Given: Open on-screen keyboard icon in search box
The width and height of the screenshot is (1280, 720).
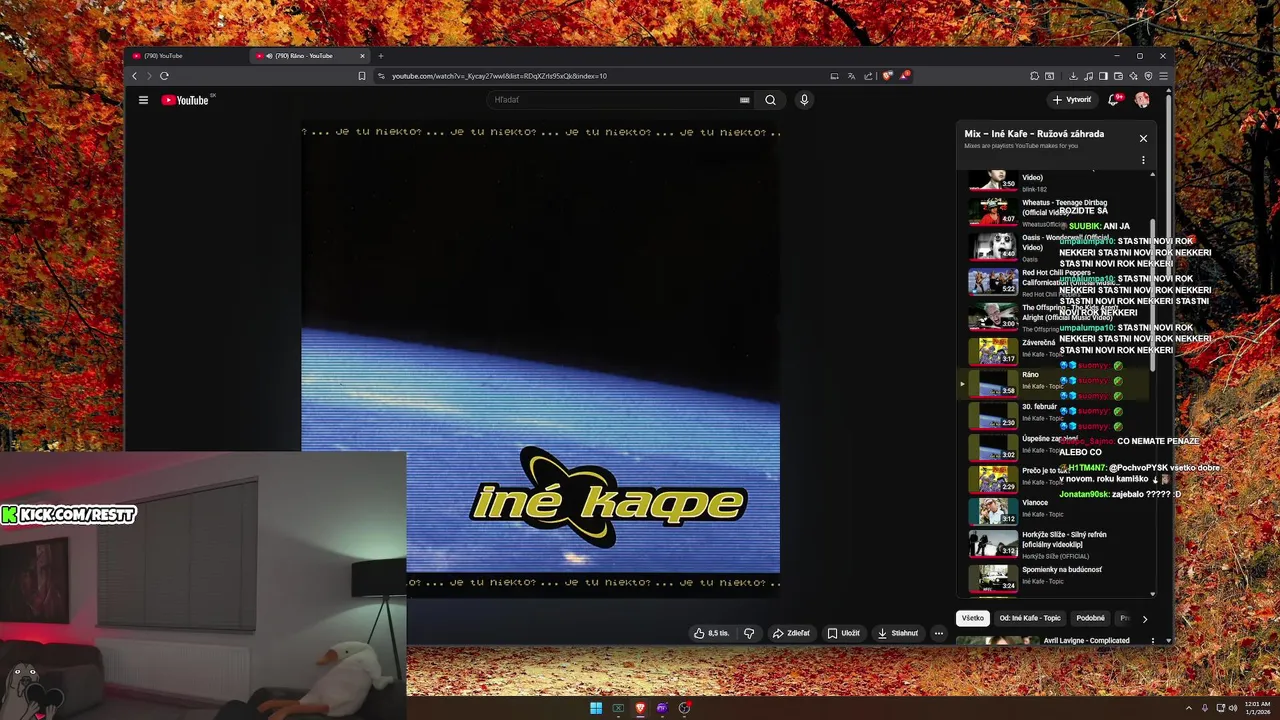Looking at the screenshot, I should 744,100.
